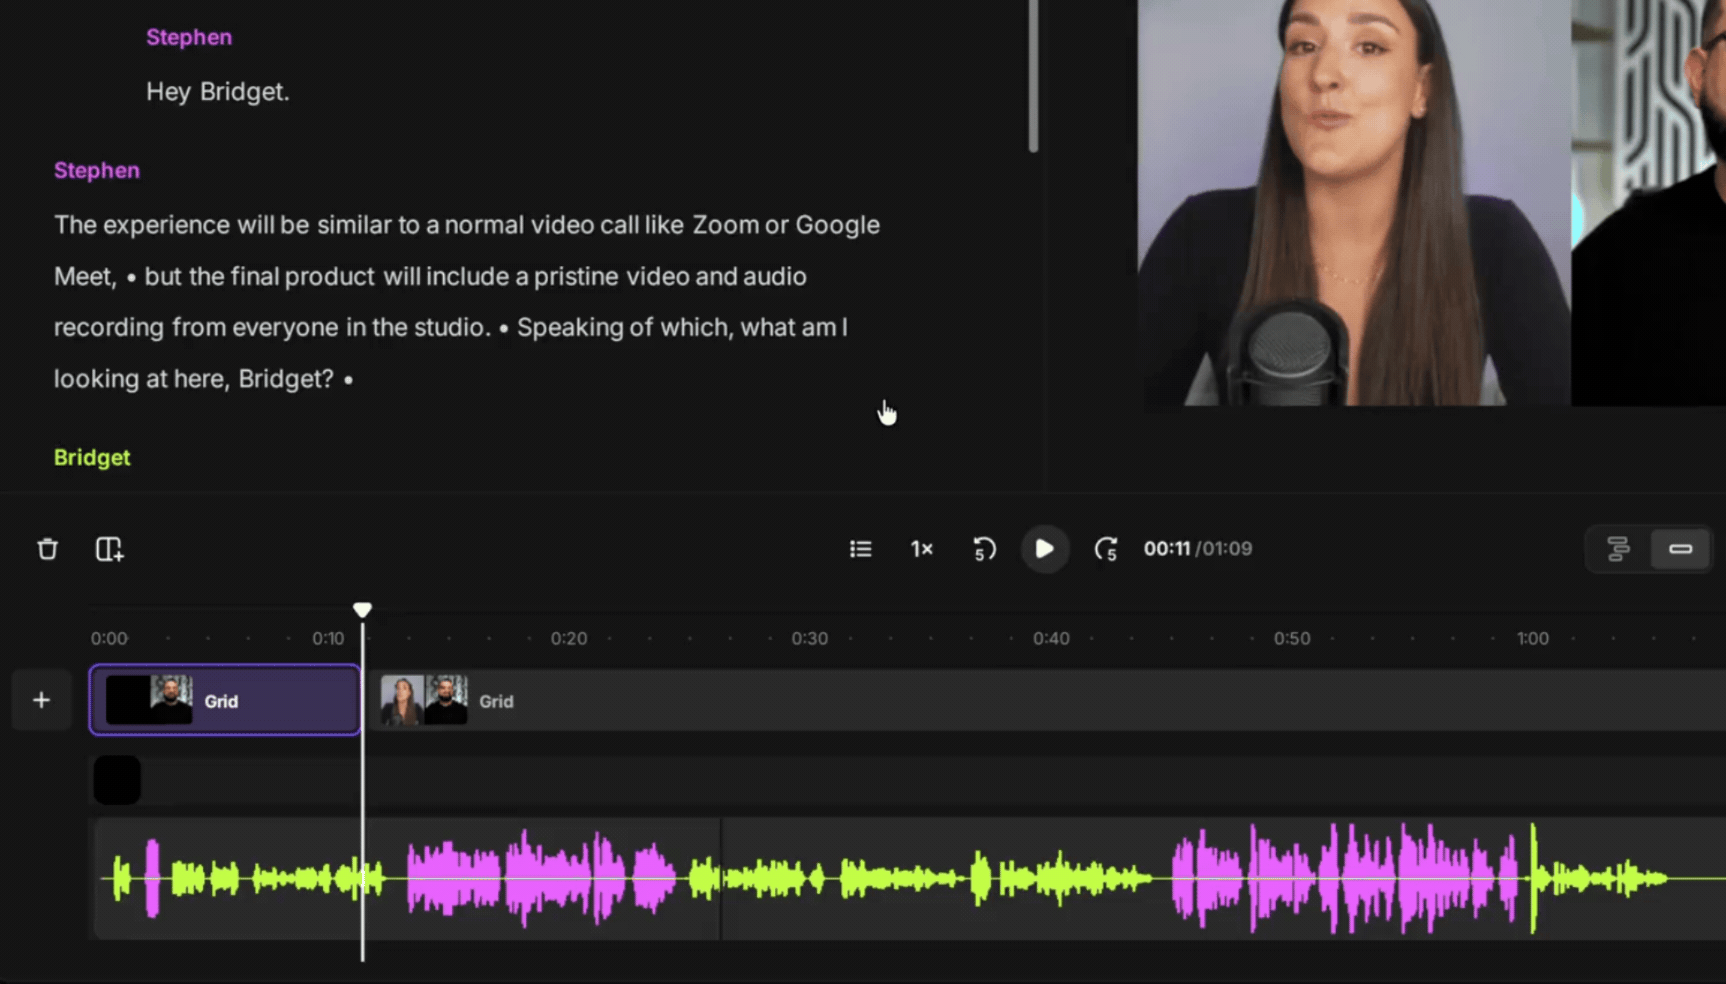Click the Bridget speaker label
The image size is (1726, 984).
coord(92,457)
